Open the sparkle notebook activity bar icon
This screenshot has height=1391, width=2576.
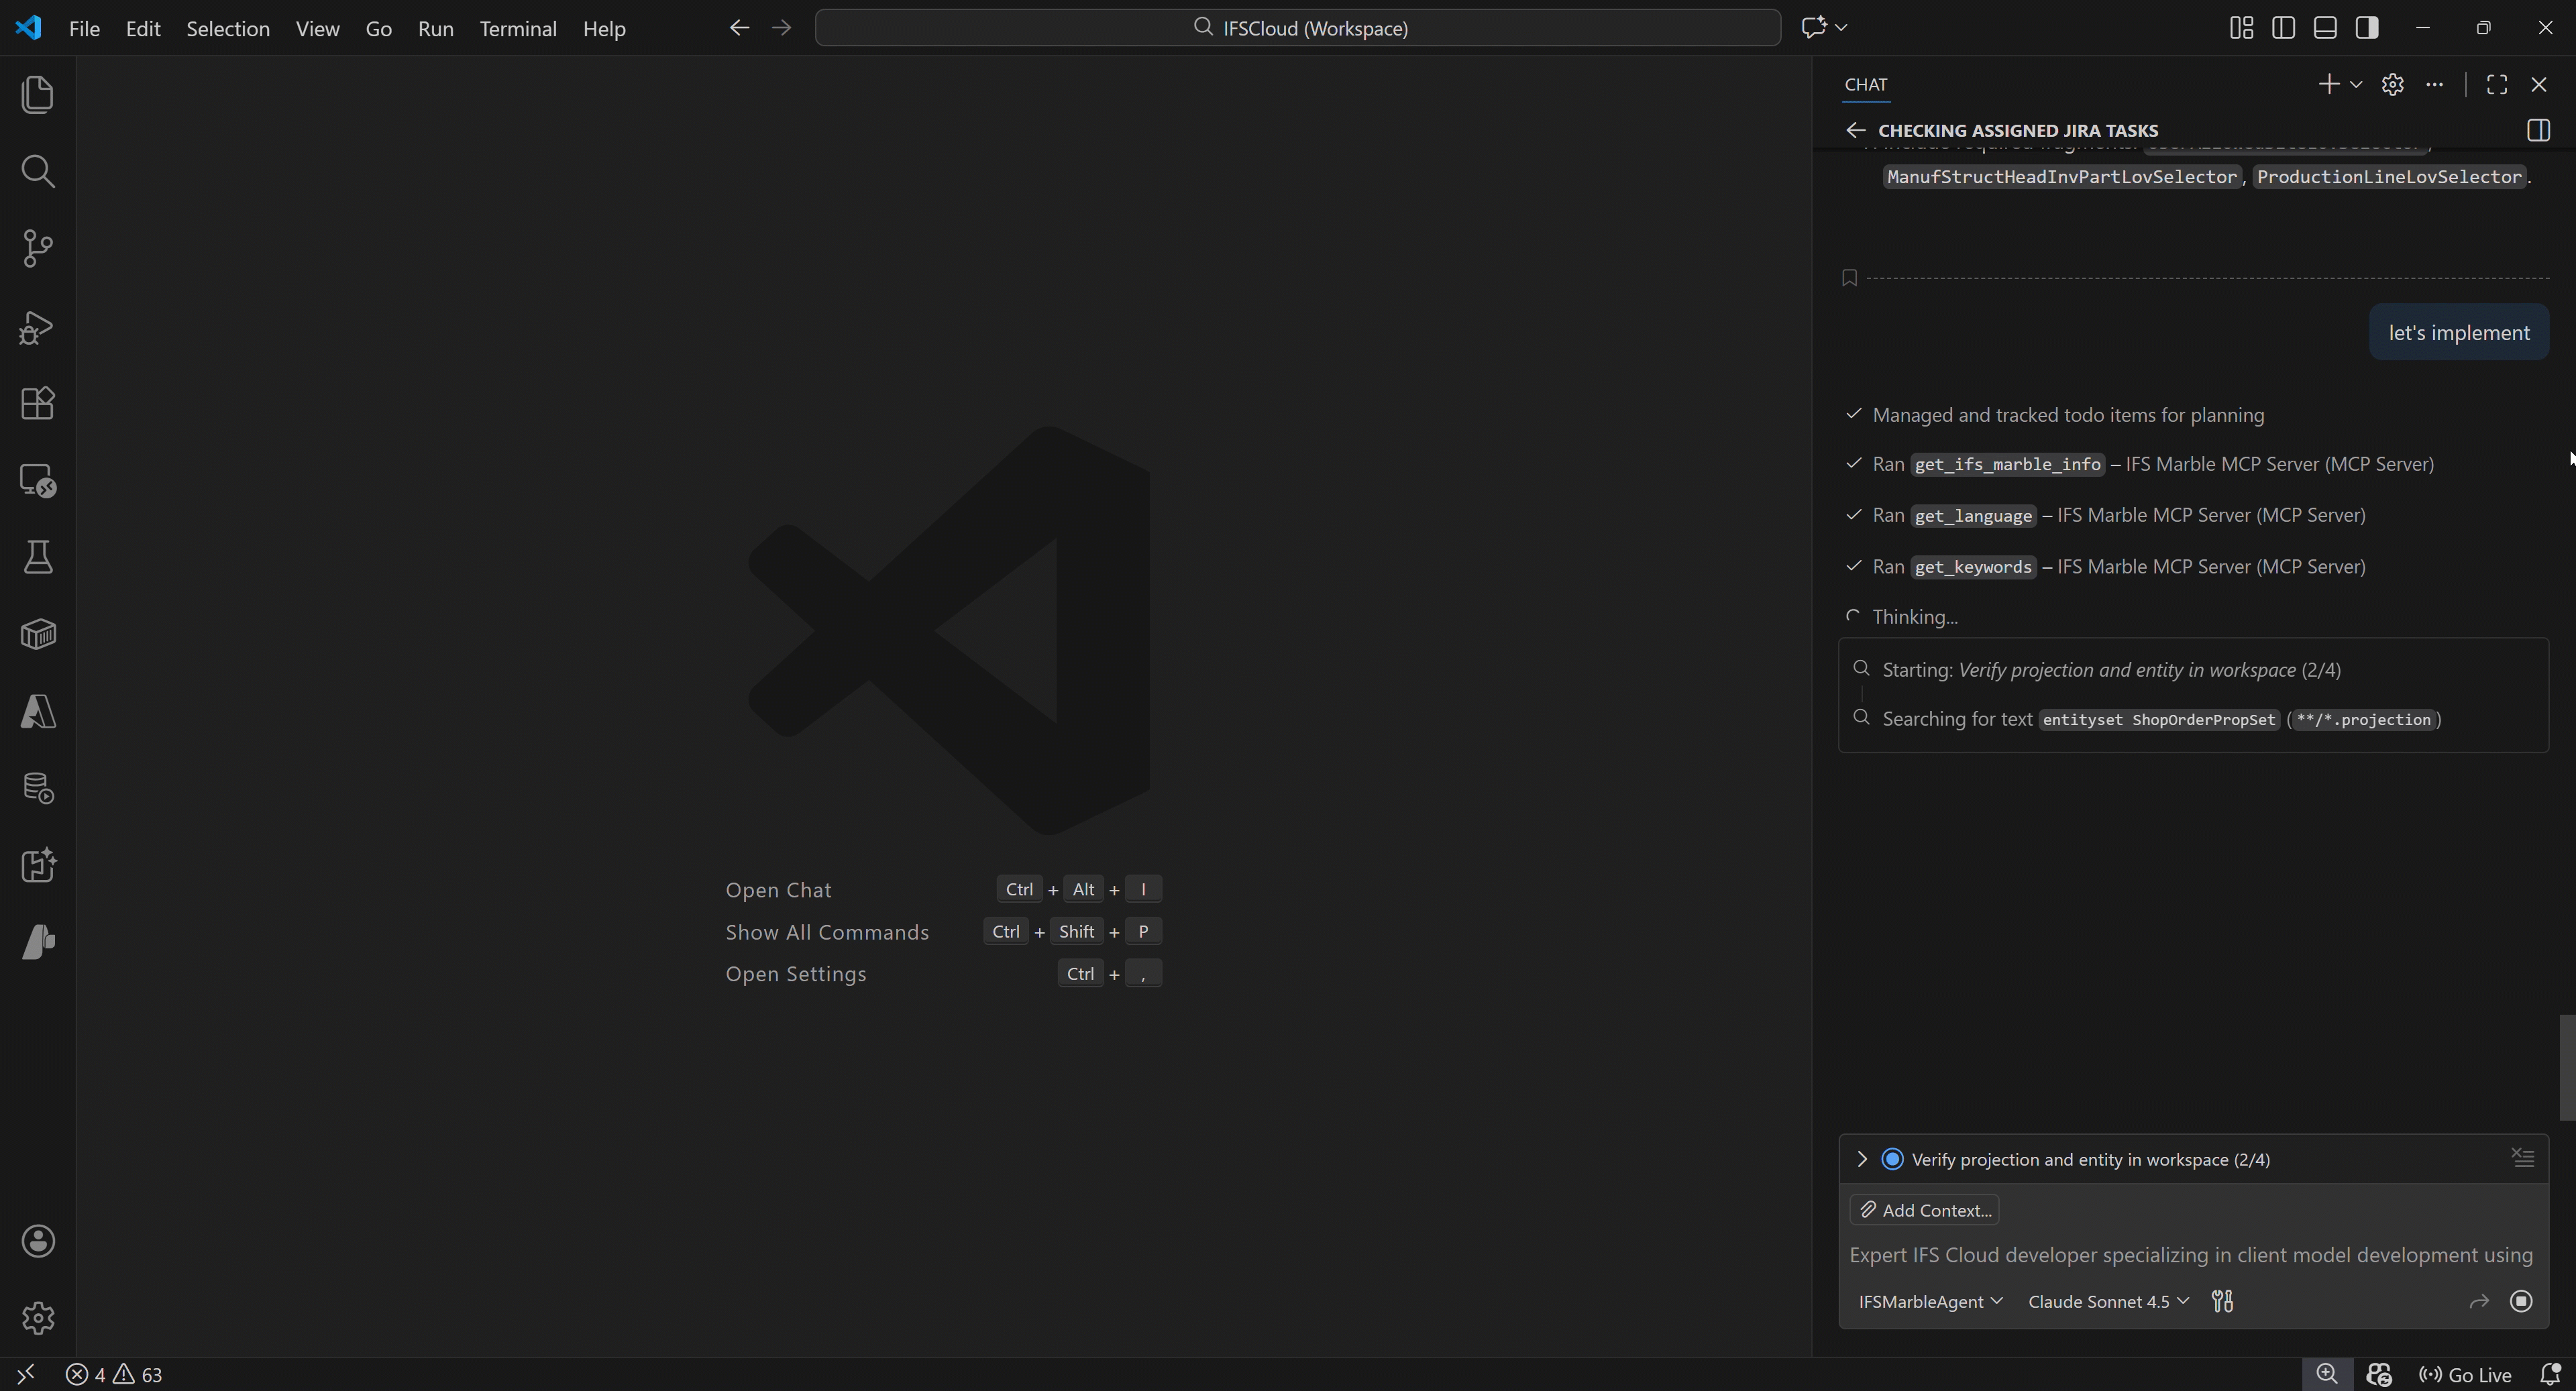coord(38,865)
